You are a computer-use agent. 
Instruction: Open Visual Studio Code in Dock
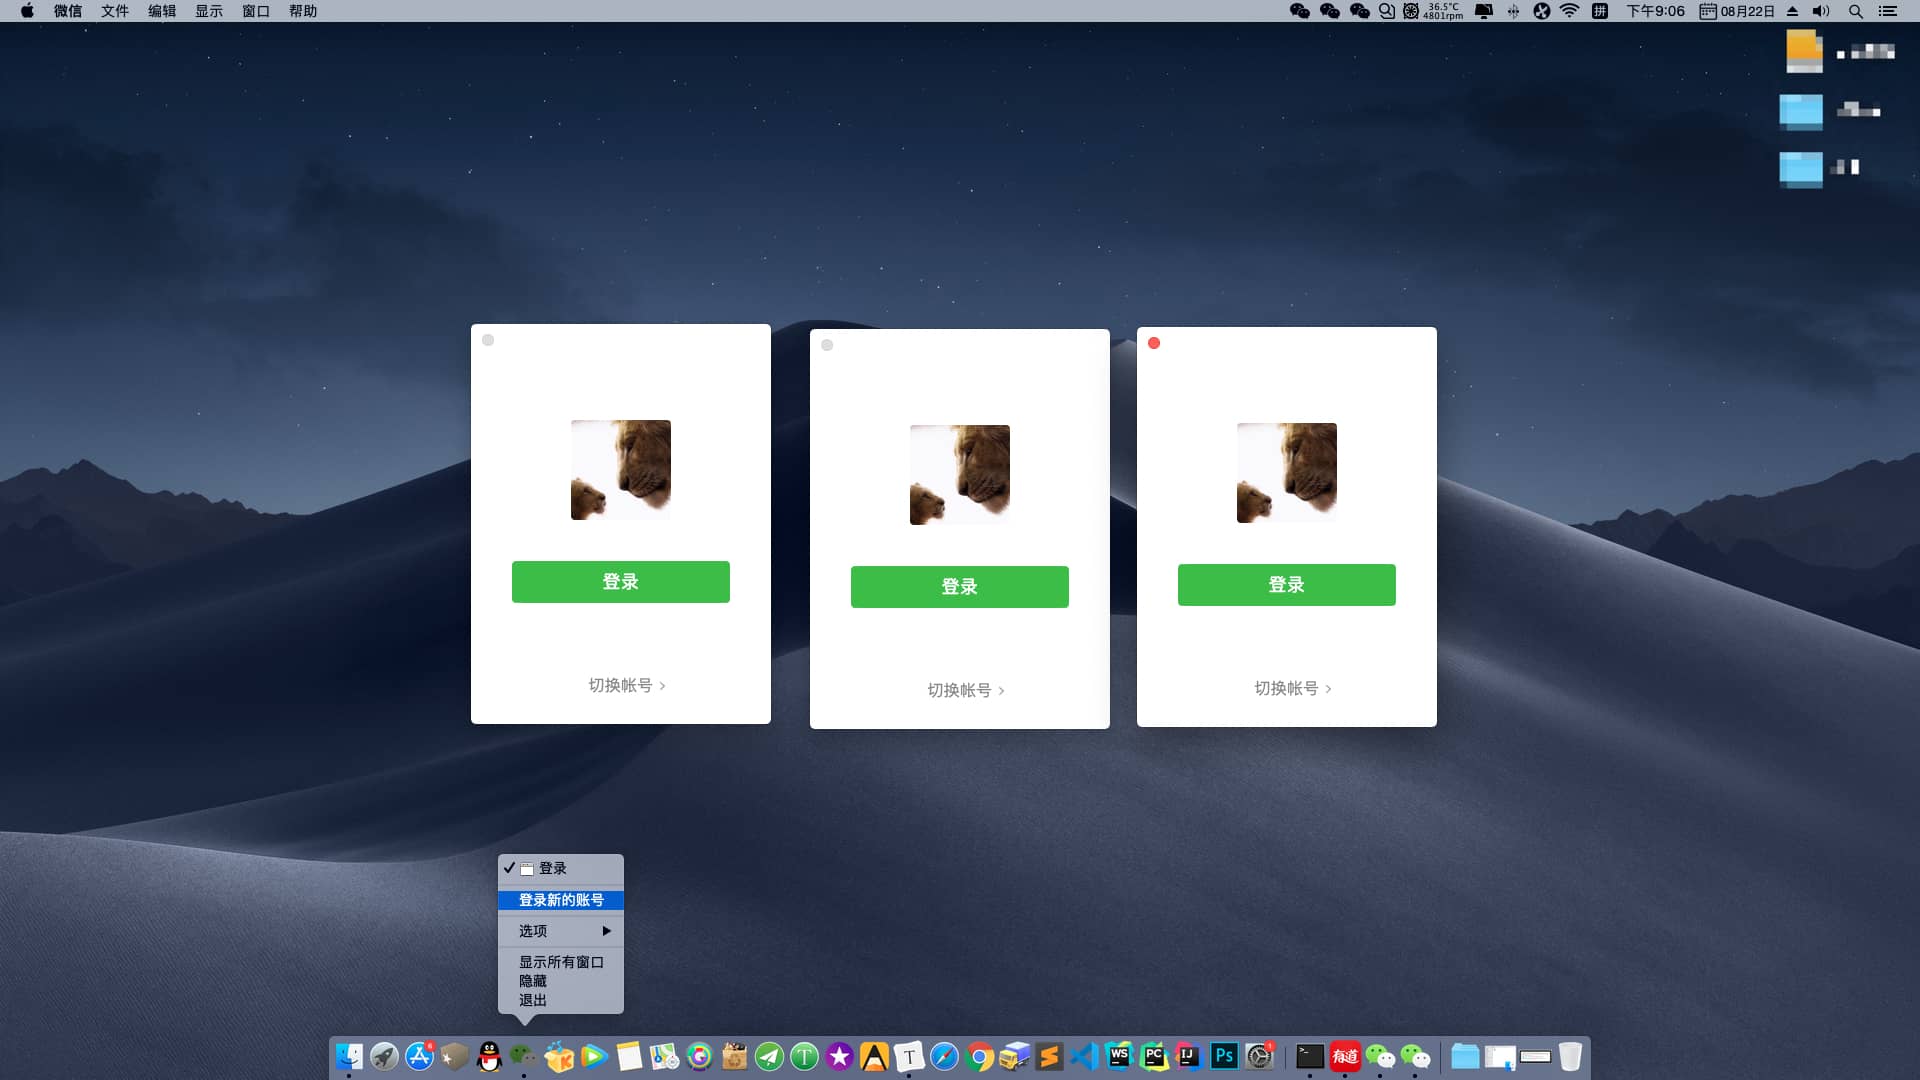(1084, 1056)
